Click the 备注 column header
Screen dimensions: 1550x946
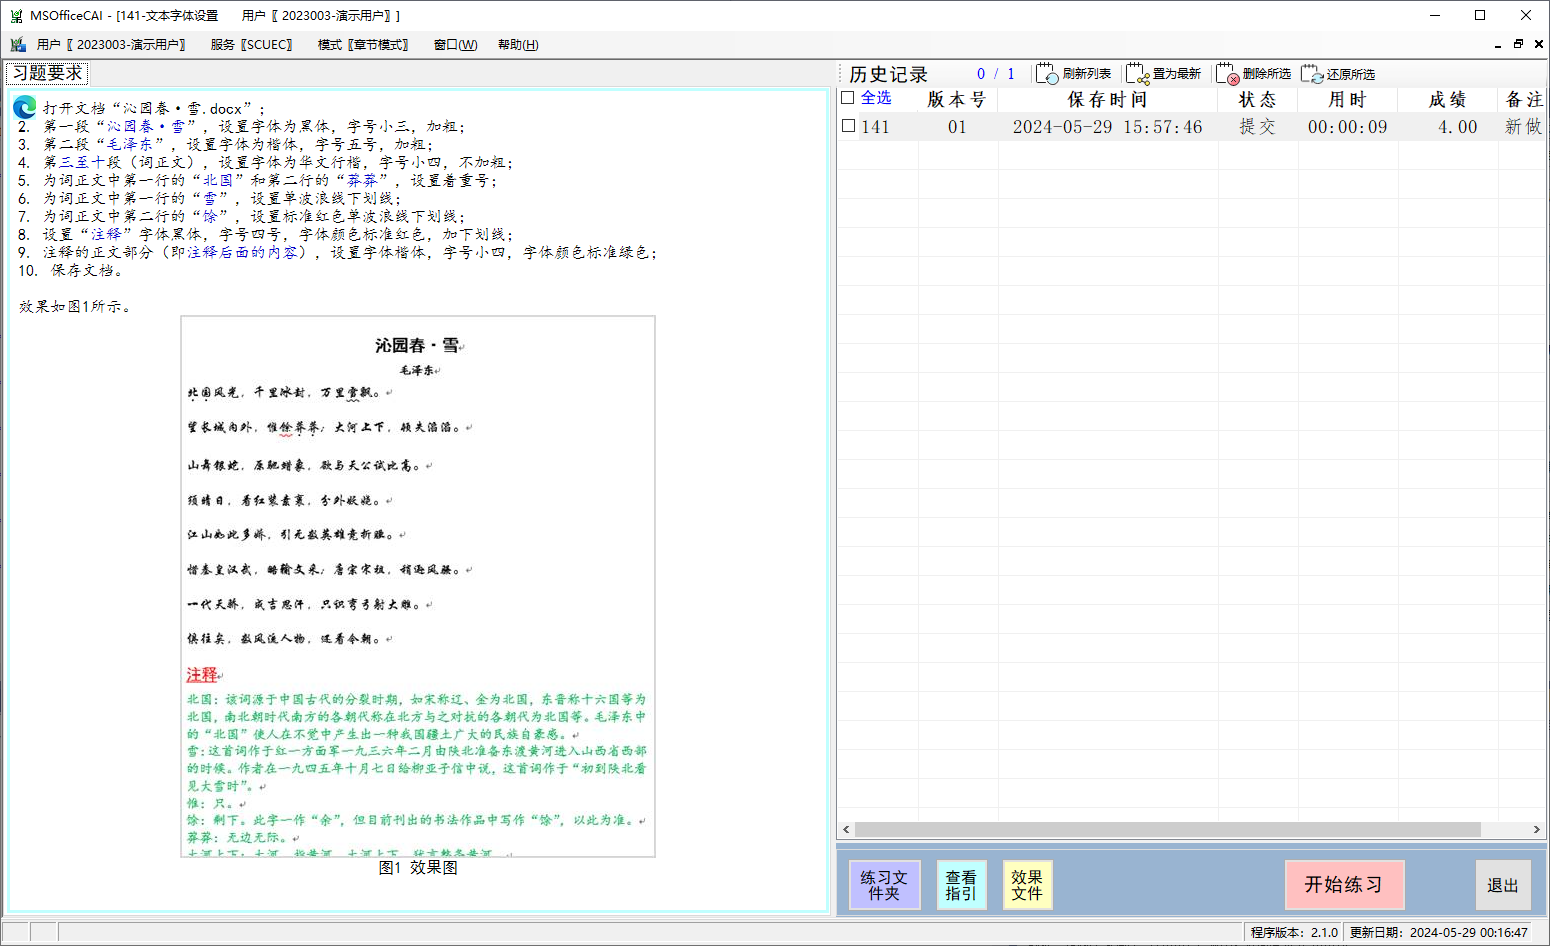click(1523, 100)
